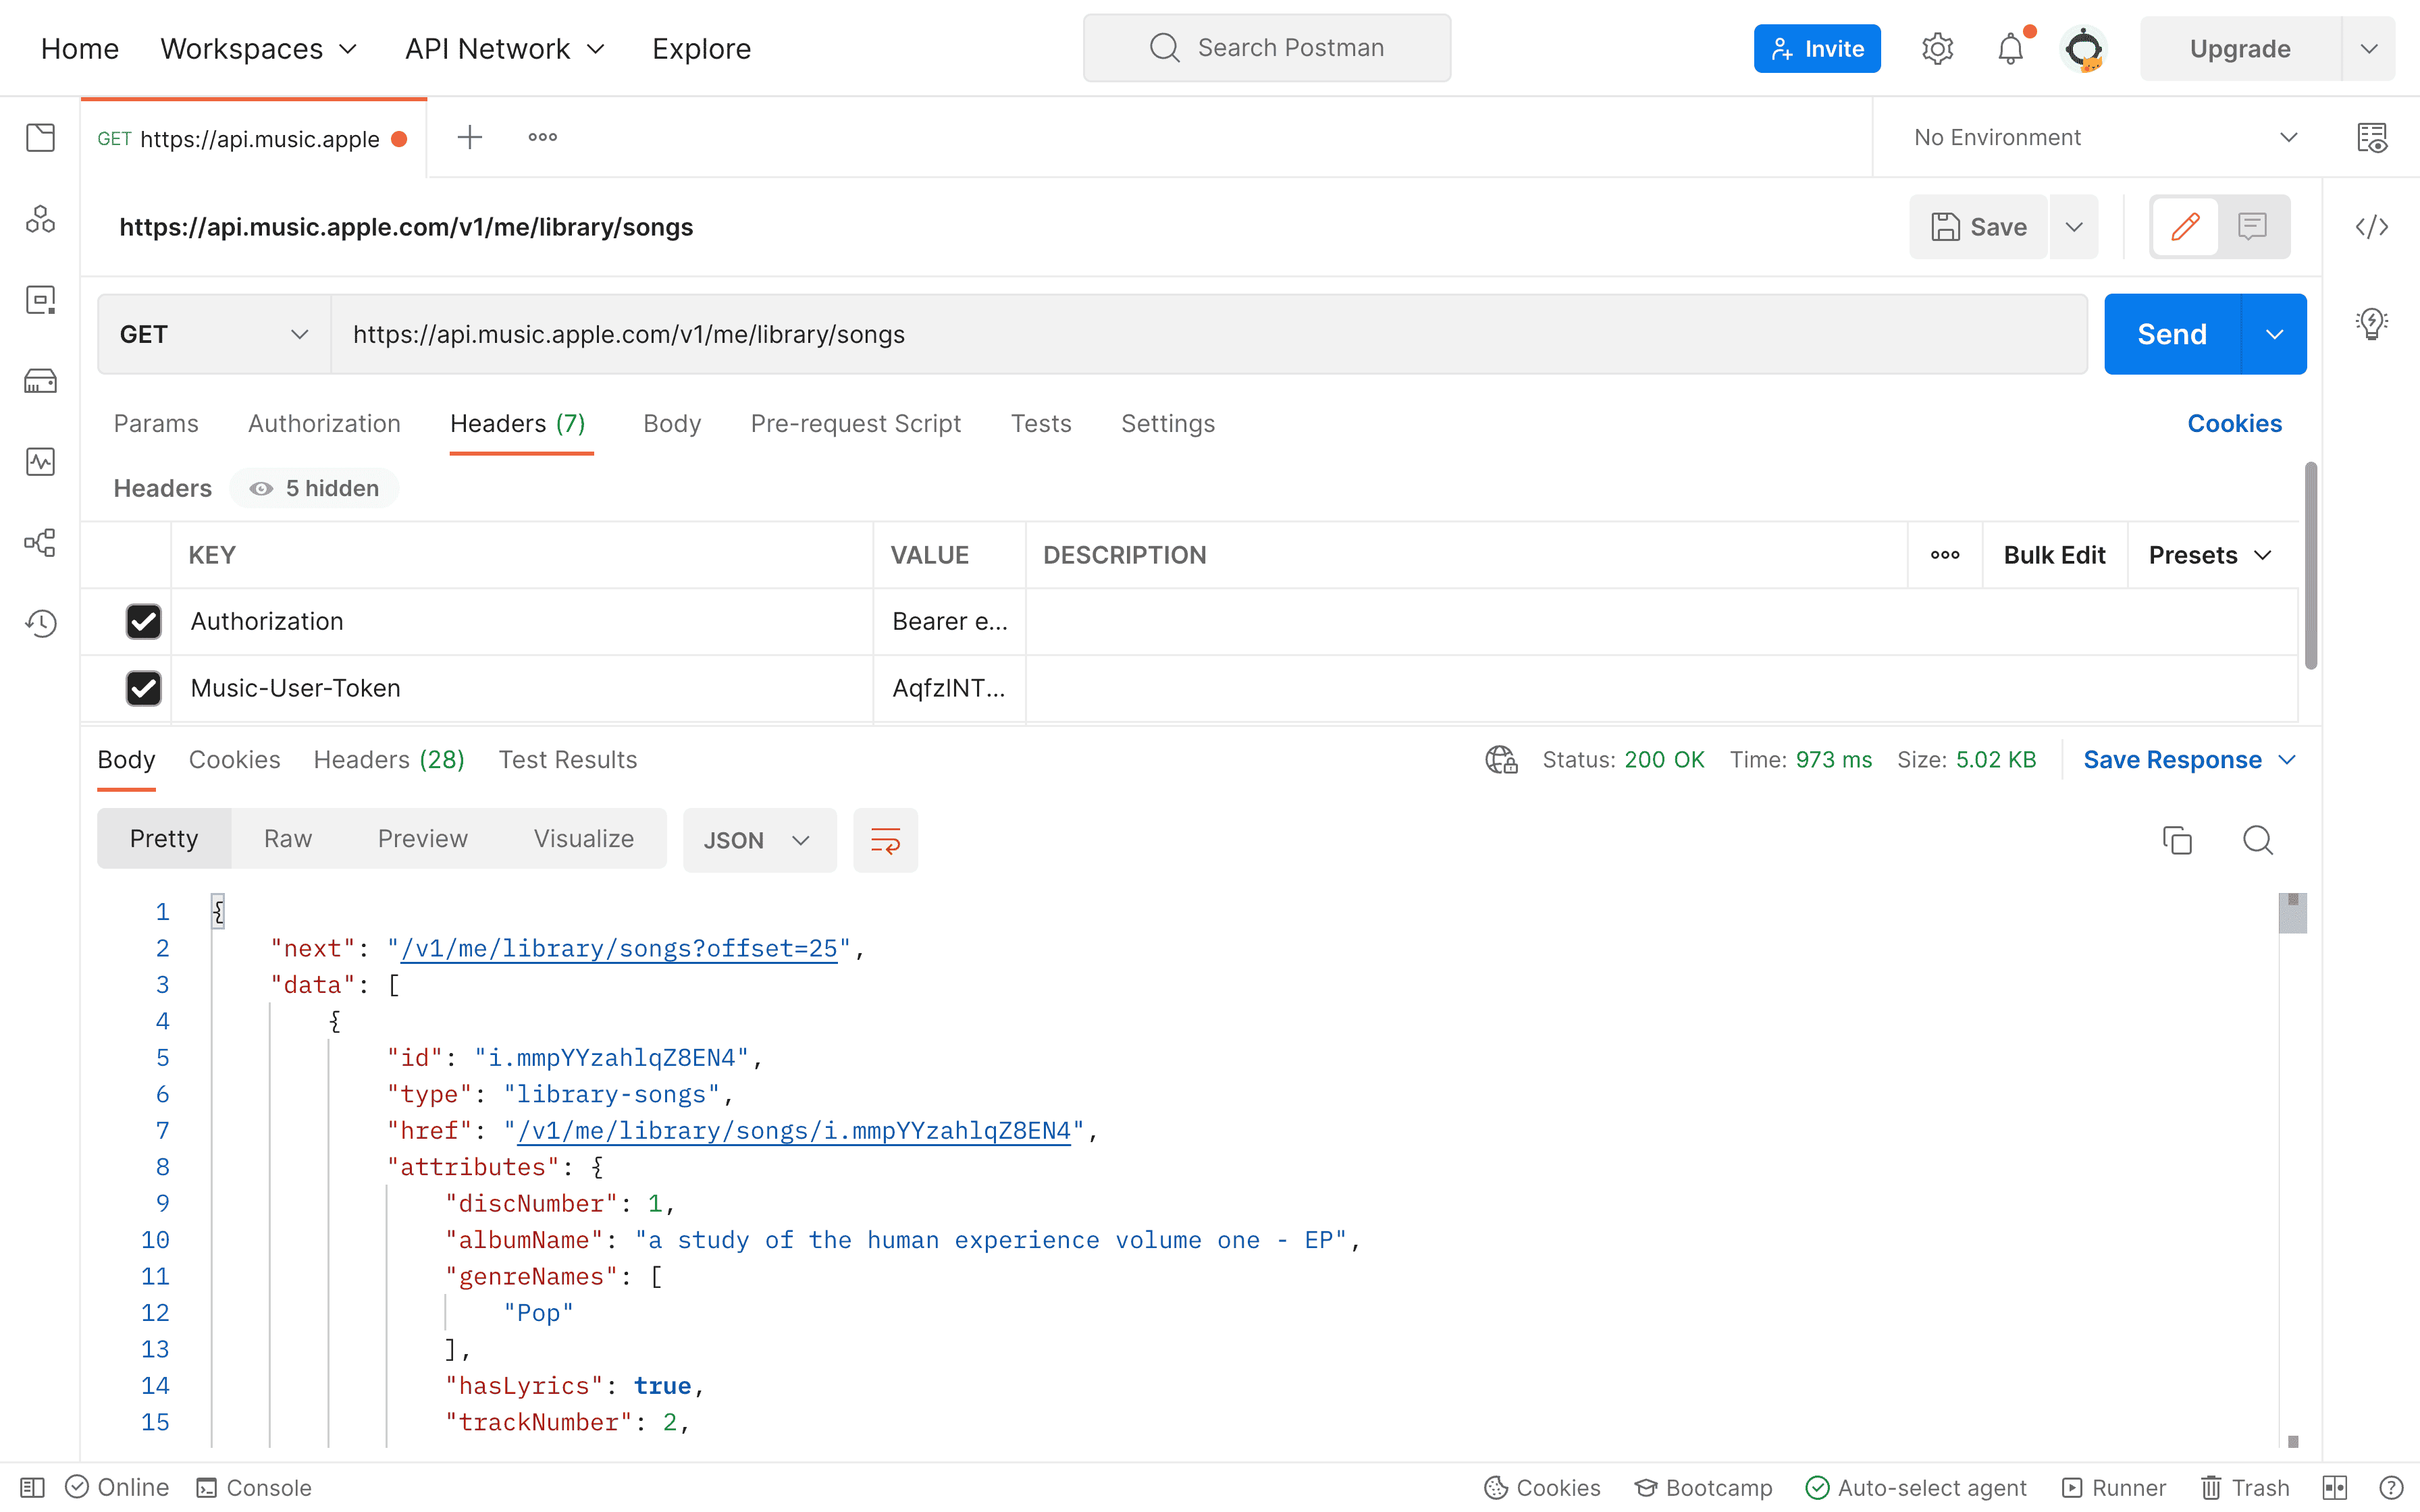The height and width of the screenshot is (1512, 2420).
Task: Switch to the Authorization tab
Action: (324, 424)
